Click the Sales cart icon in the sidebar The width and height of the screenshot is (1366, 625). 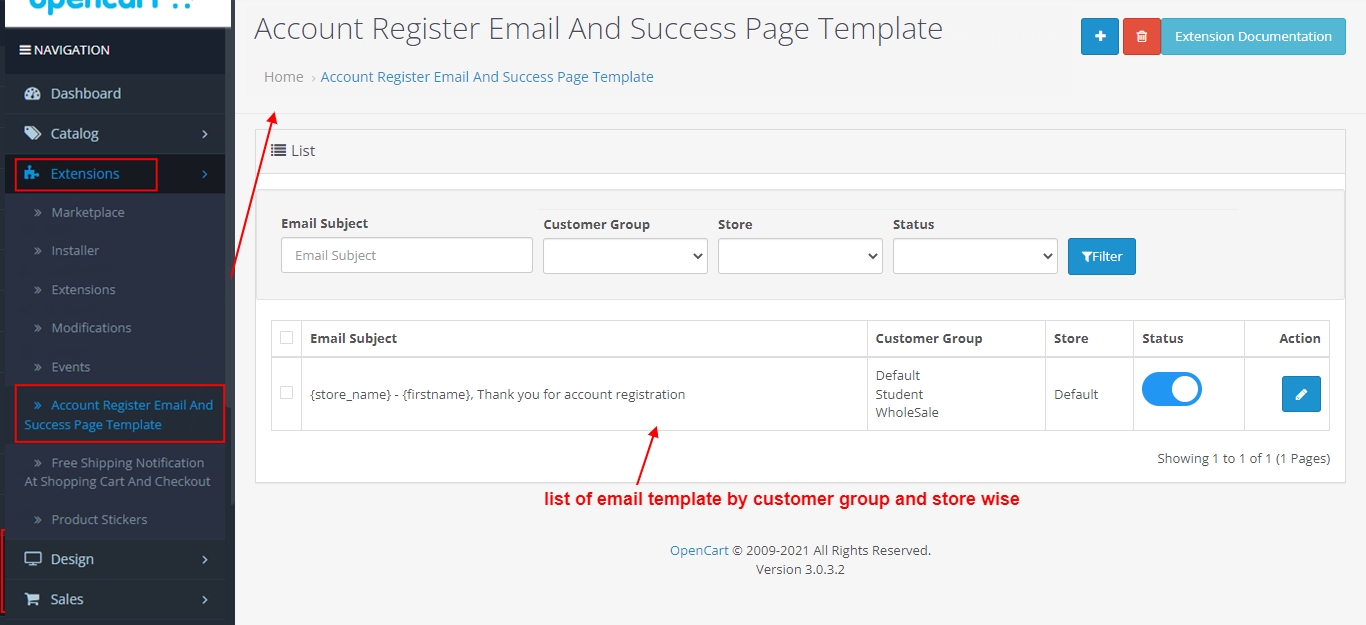pyautogui.click(x=32, y=599)
